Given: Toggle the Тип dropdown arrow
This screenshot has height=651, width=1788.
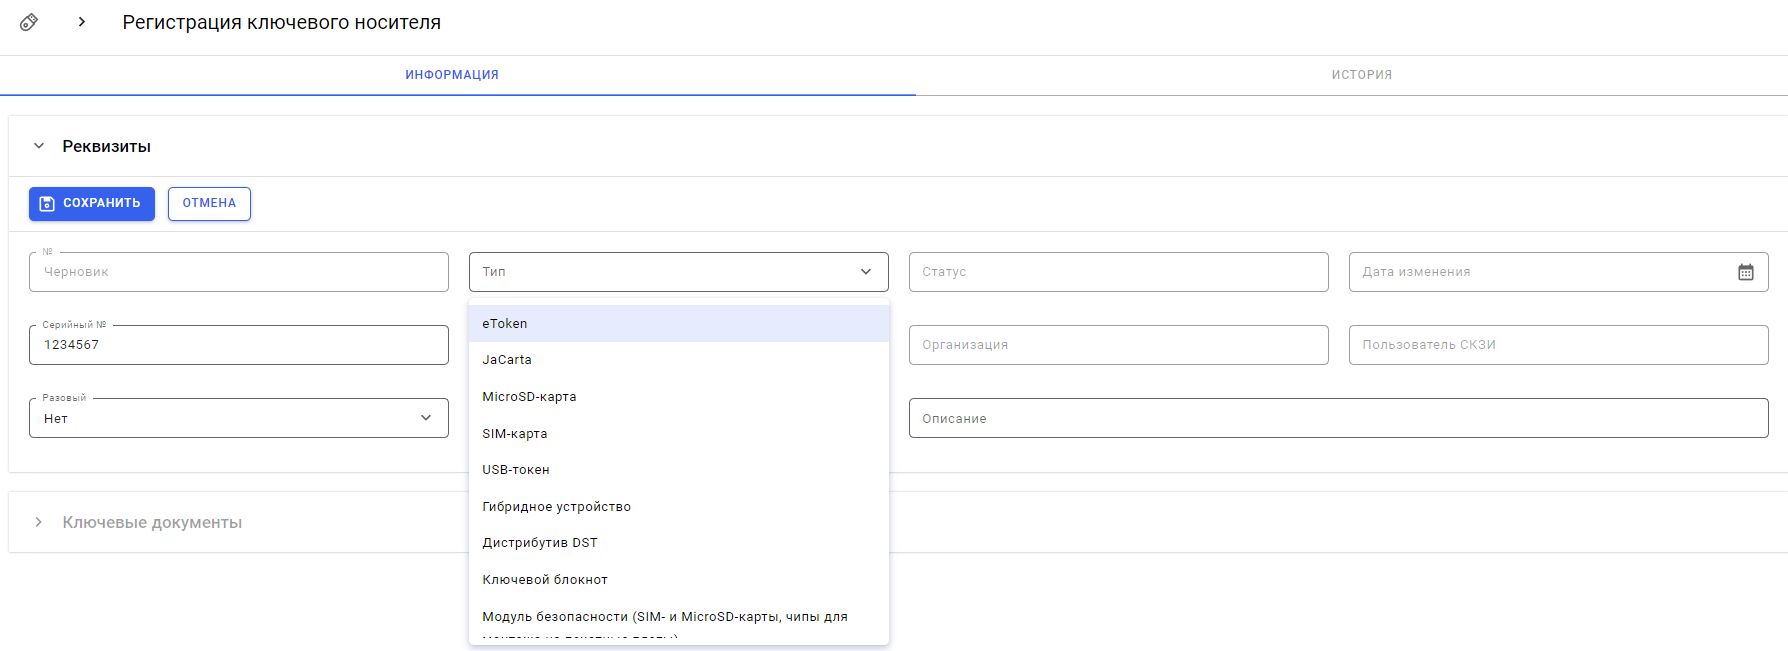Looking at the screenshot, I should click(866, 272).
